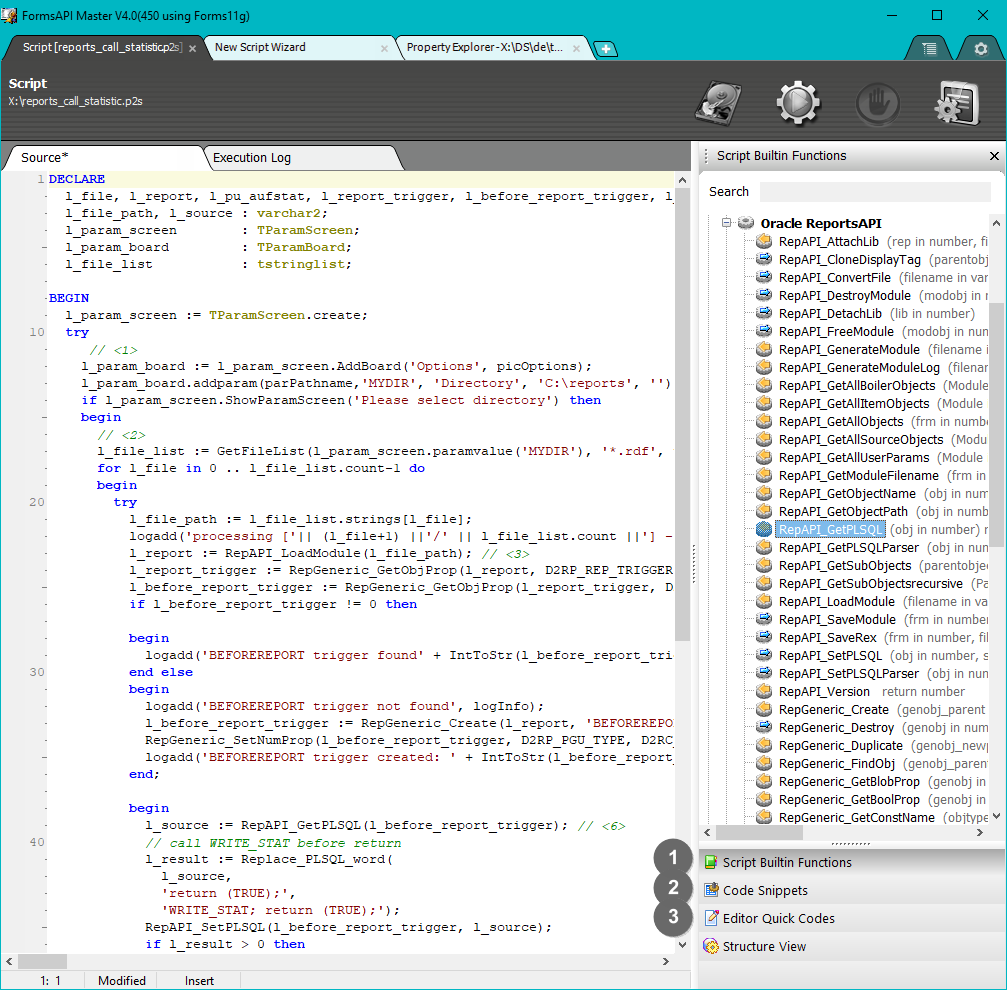This screenshot has height=990, width=1007.
Task: Select RepAPI_AttachLib function
Action: 828,242
